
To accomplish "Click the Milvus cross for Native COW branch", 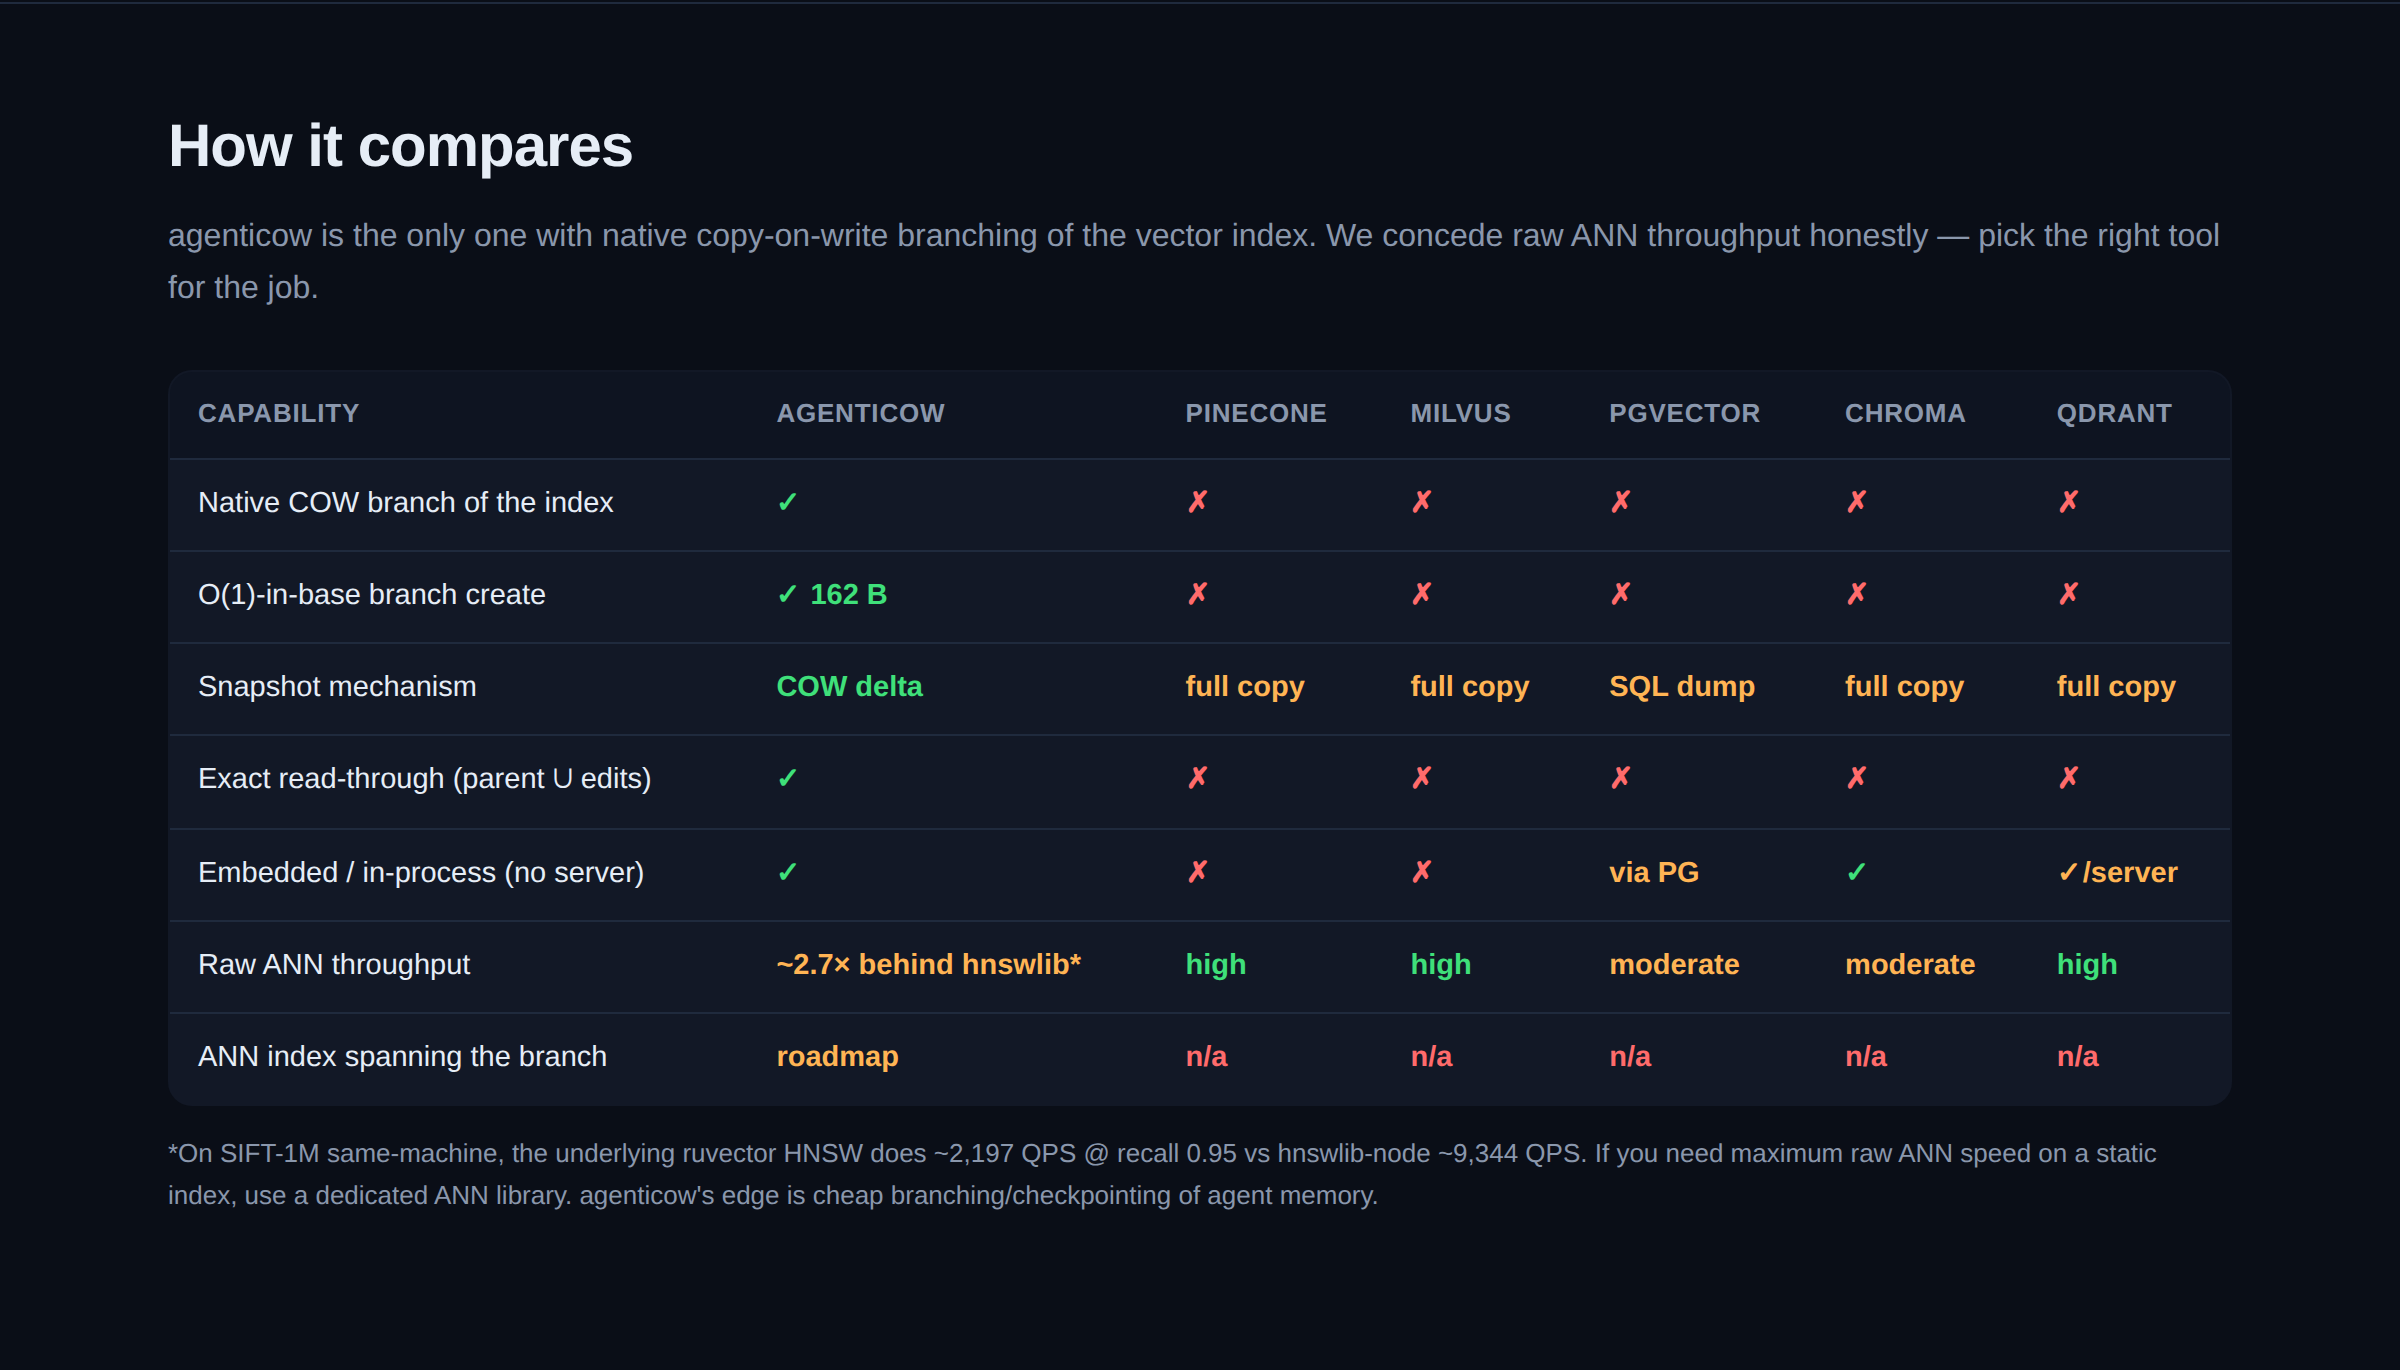I will 1421,502.
